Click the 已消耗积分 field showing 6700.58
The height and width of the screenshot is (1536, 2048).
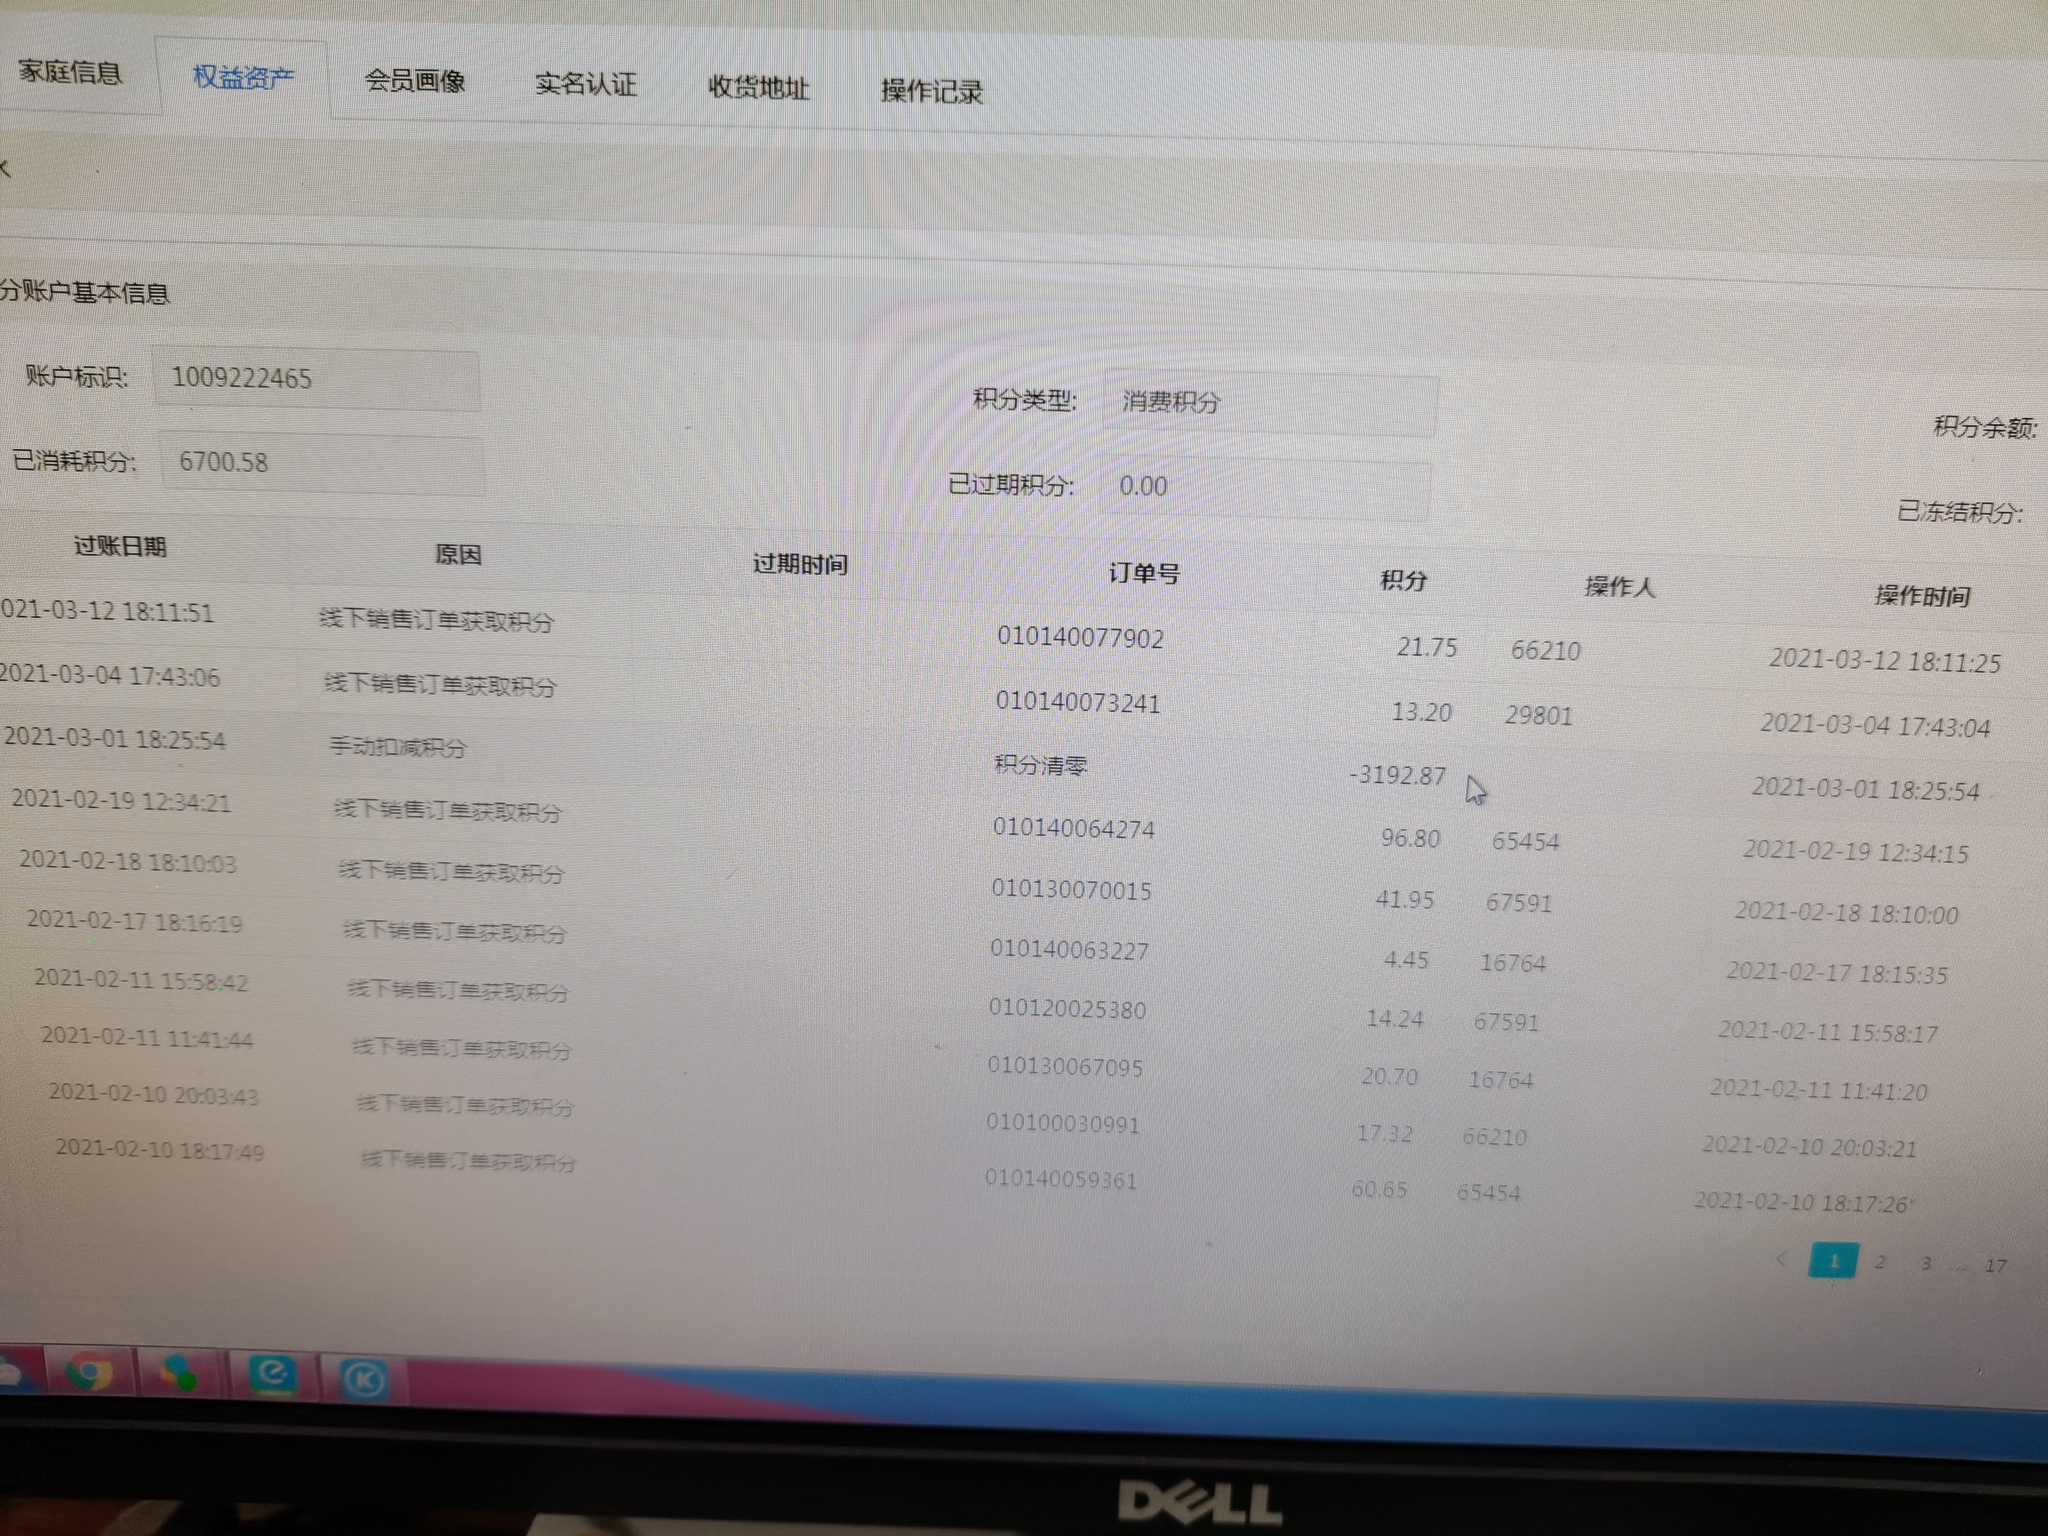coord(321,463)
